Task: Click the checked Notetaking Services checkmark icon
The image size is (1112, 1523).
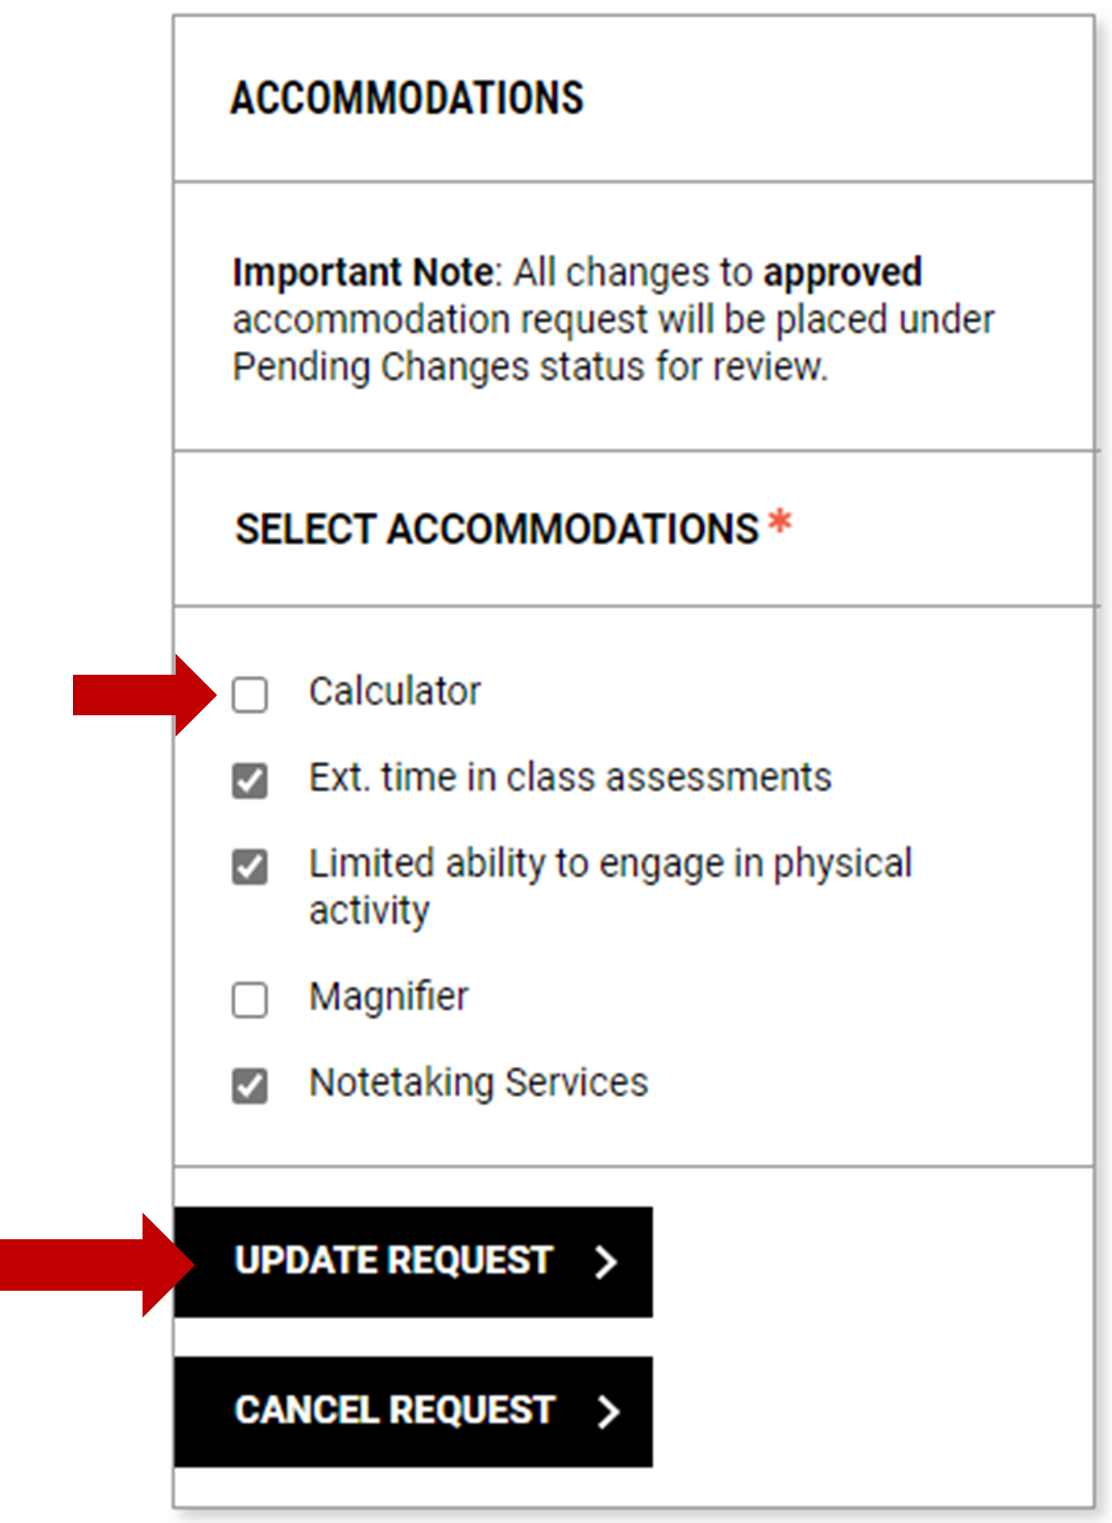Action: point(249,1081)
